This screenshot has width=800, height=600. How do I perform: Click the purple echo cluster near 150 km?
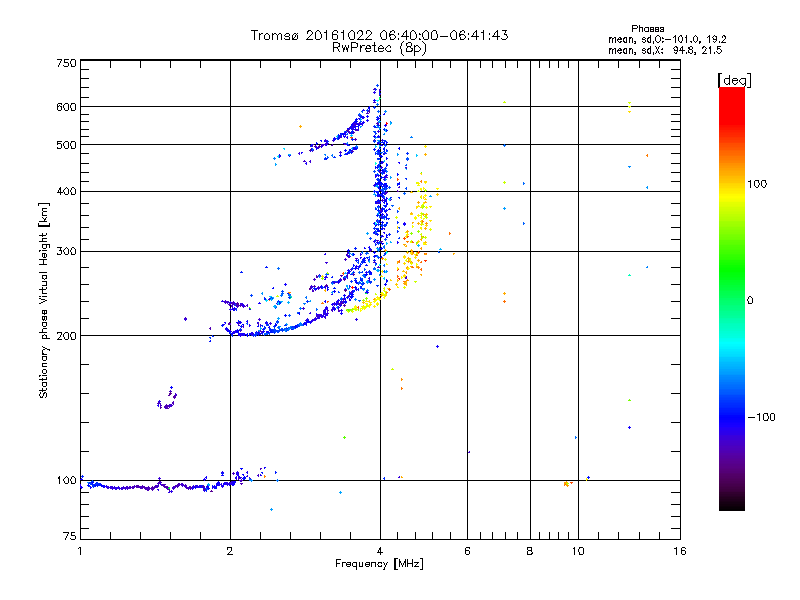pos(167,399)
